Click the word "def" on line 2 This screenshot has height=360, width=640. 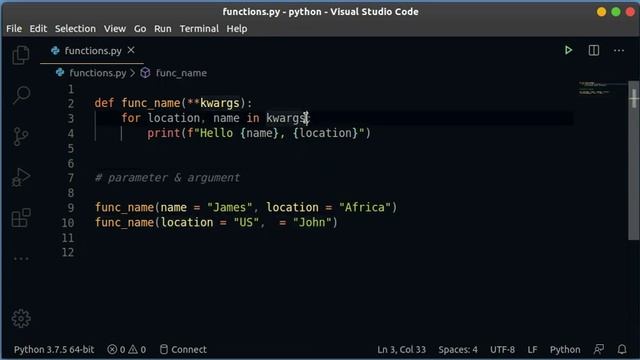click(x=104, y=103)
